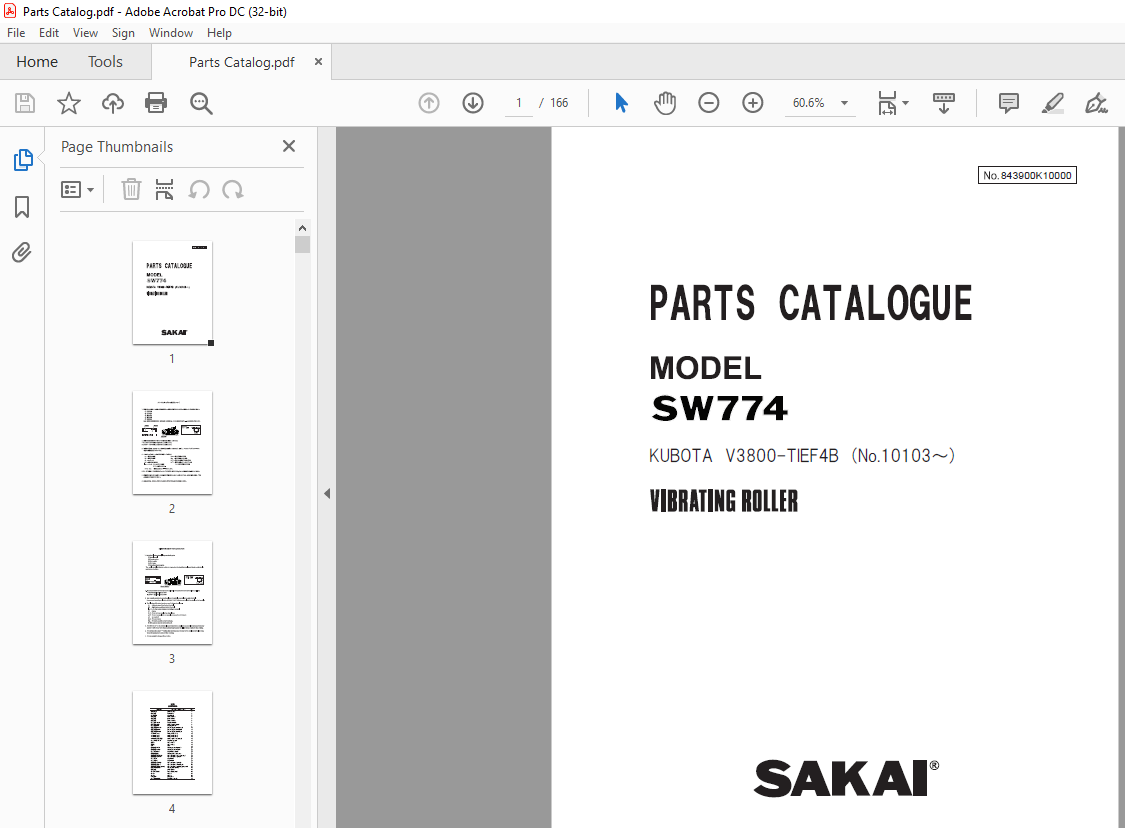The width and height of the screenshot is (1125, 828).
Task: Go to the next page
Action: pos(473,103)
